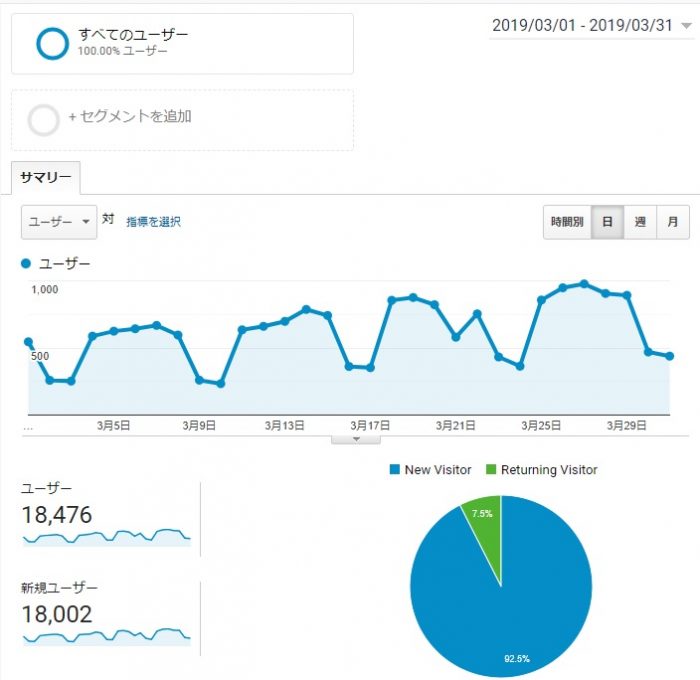The width and height of the screenshot is (700, 680).
Task: Select the 日 daily view button
Action: click(x=607, y=222)
